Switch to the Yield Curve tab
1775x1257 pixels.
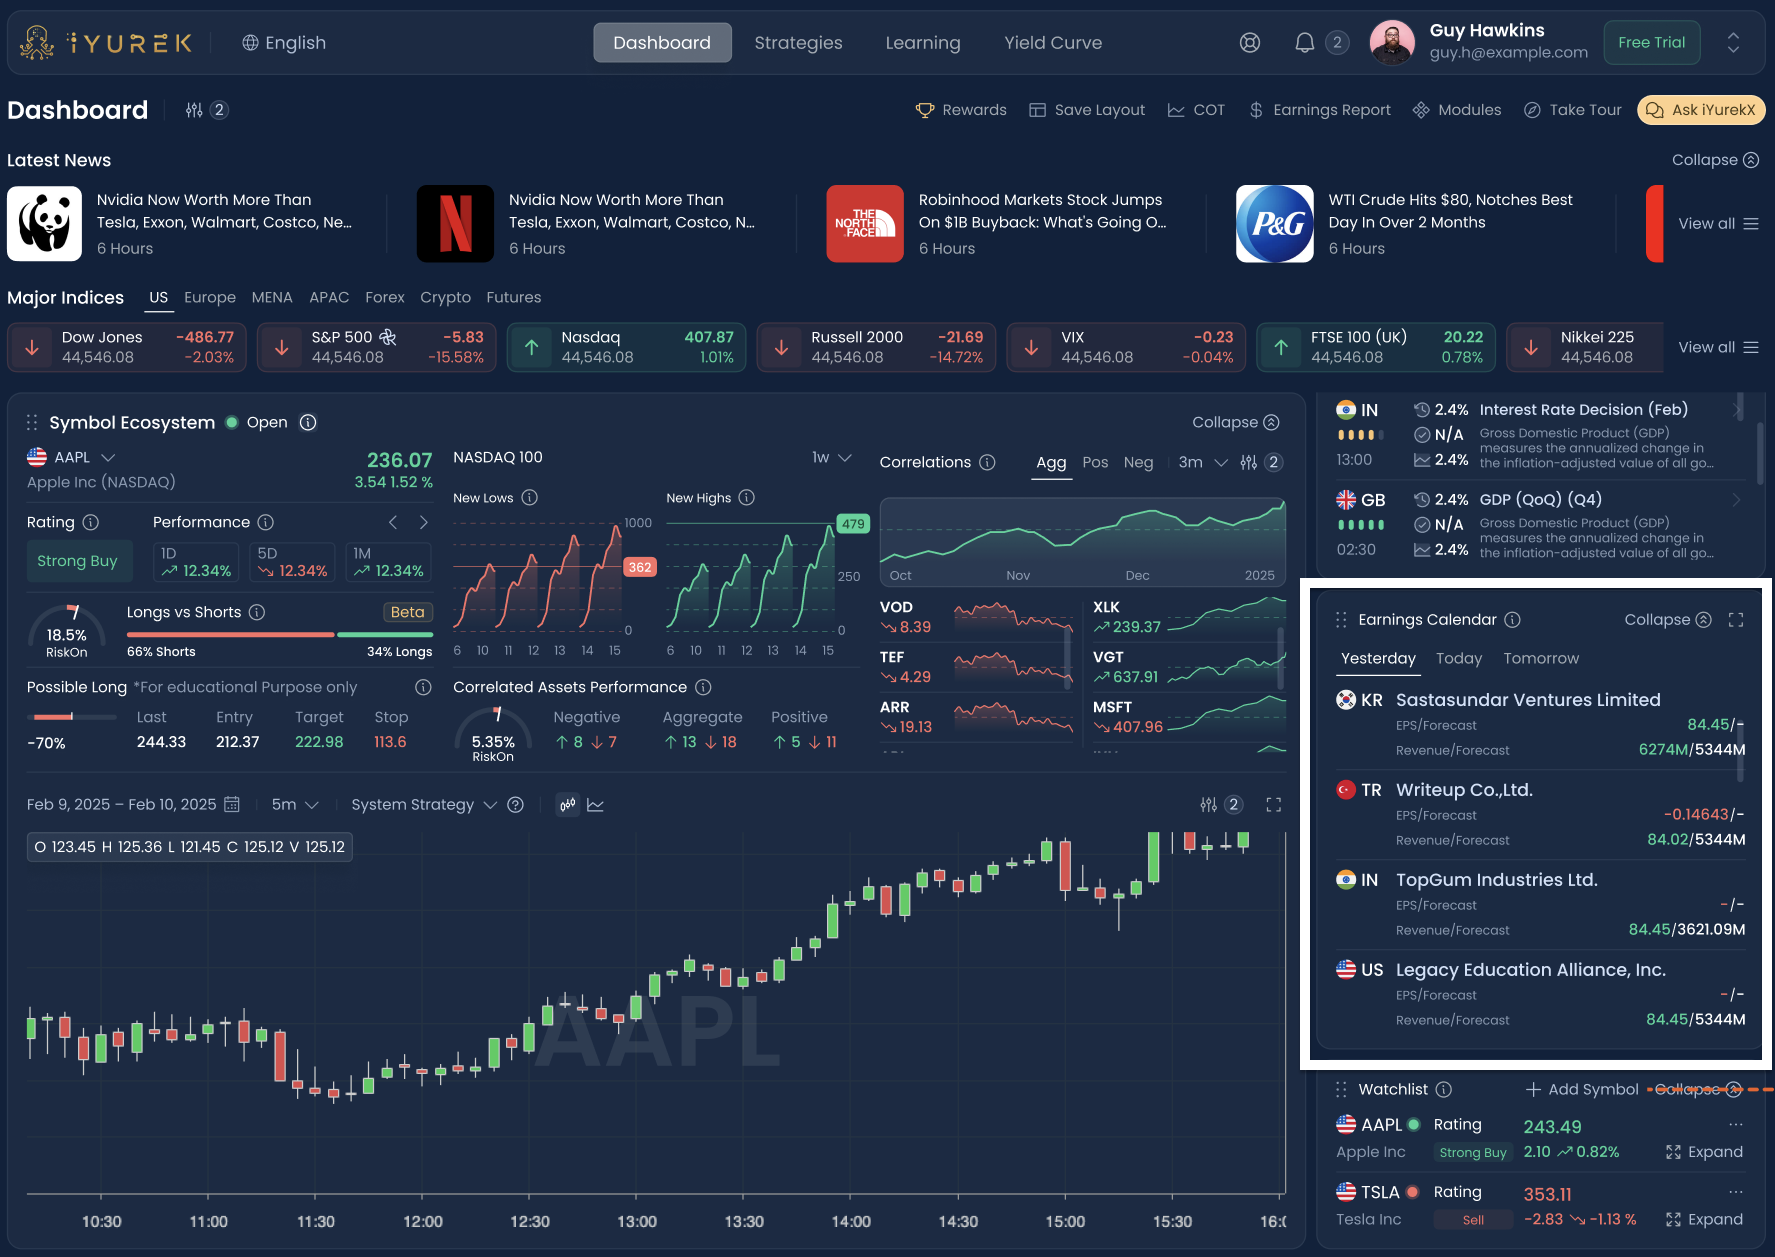1053,43
